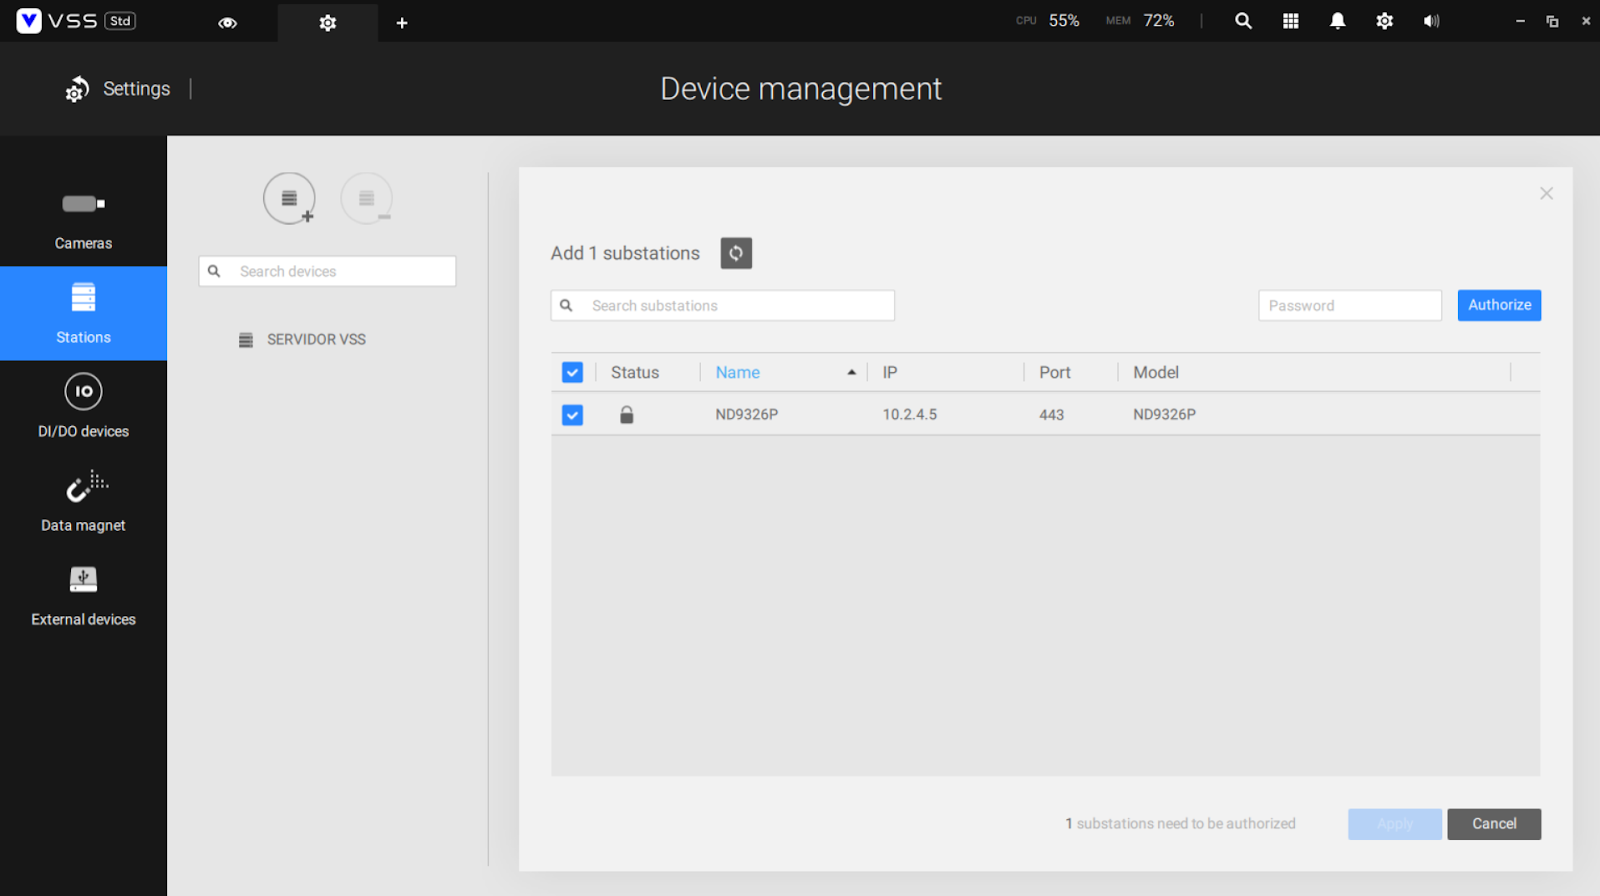The image size is (1600, 896).
Task: Click the Cancel button
Action: pyautogui.click(x=1494, y=824)
